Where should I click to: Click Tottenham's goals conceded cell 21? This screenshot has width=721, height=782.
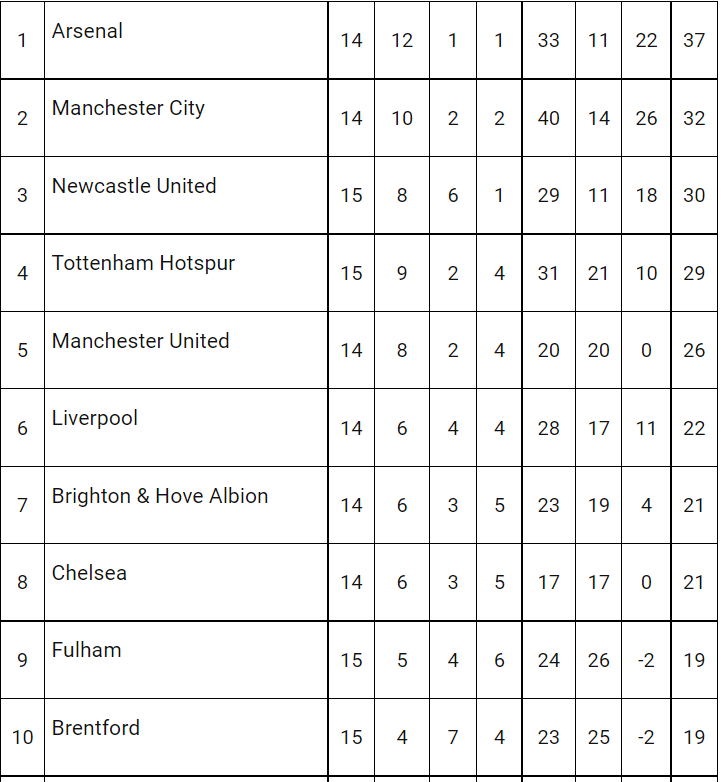coord(598,273)
